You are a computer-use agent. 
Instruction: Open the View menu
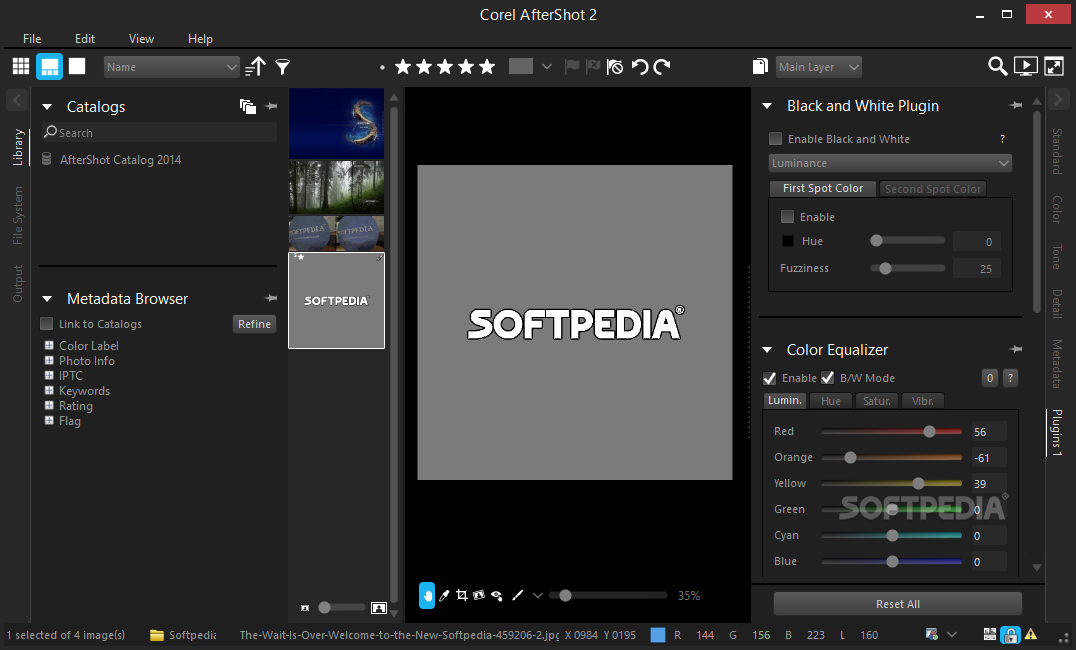[x=141, y=38]
